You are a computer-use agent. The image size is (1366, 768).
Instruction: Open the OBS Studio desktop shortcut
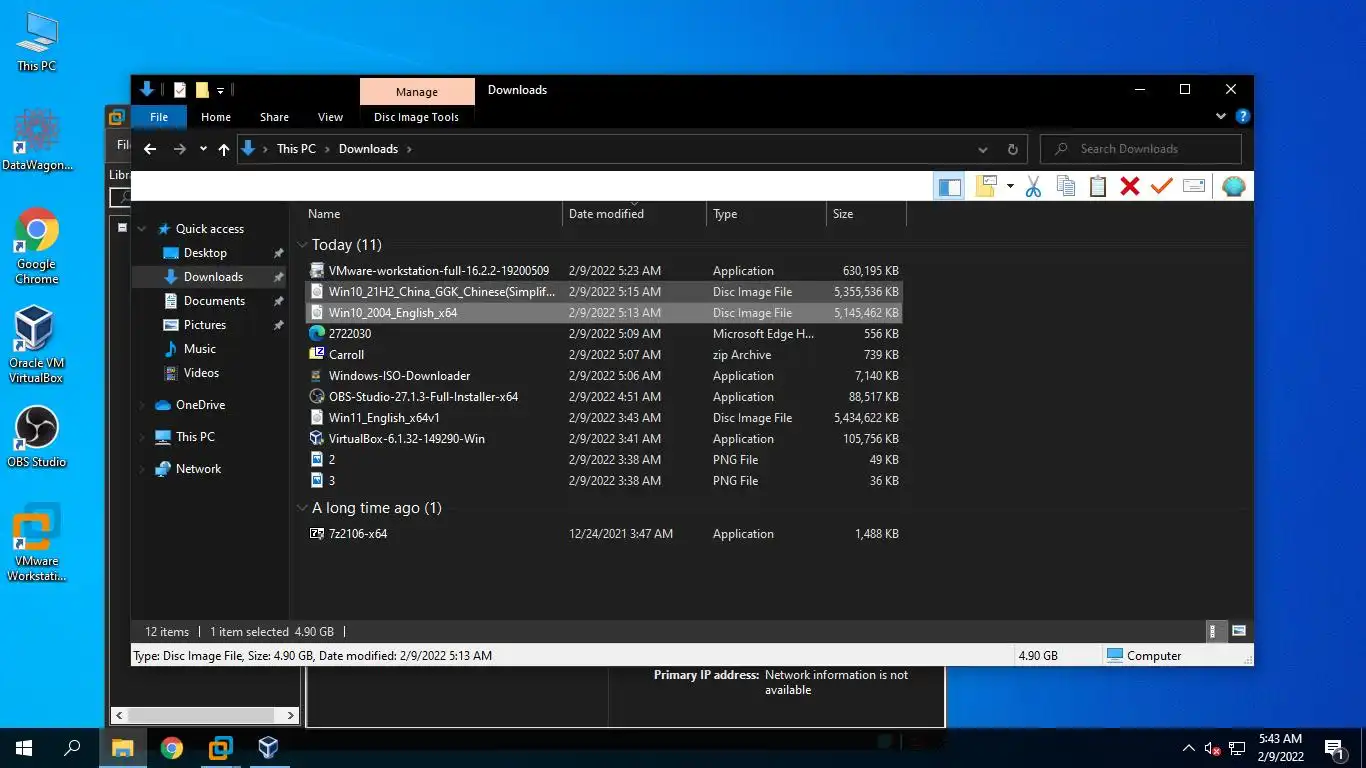(x=36, y=437)
